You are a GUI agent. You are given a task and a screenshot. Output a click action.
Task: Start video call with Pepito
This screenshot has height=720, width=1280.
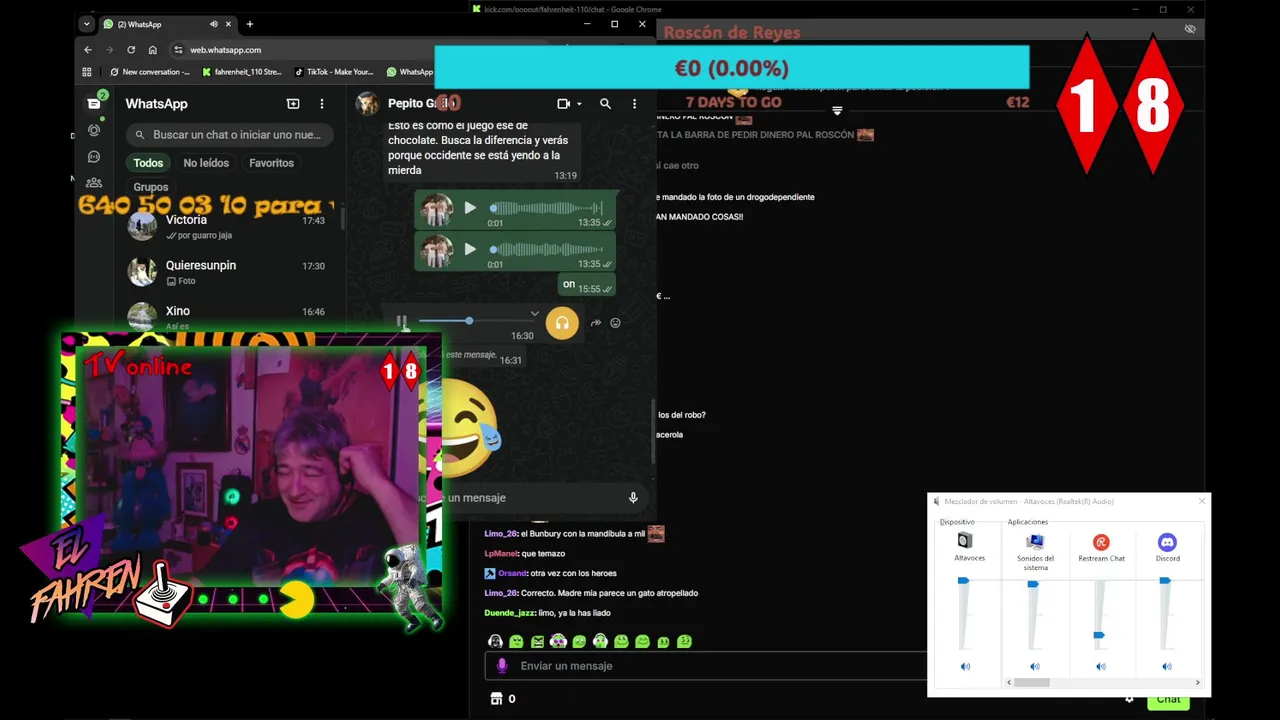563,103
